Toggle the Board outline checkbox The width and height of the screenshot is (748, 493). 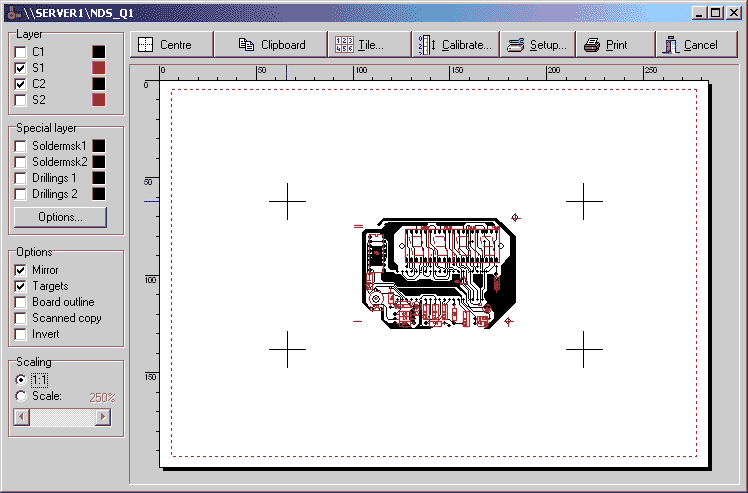[x=21, y=302]
